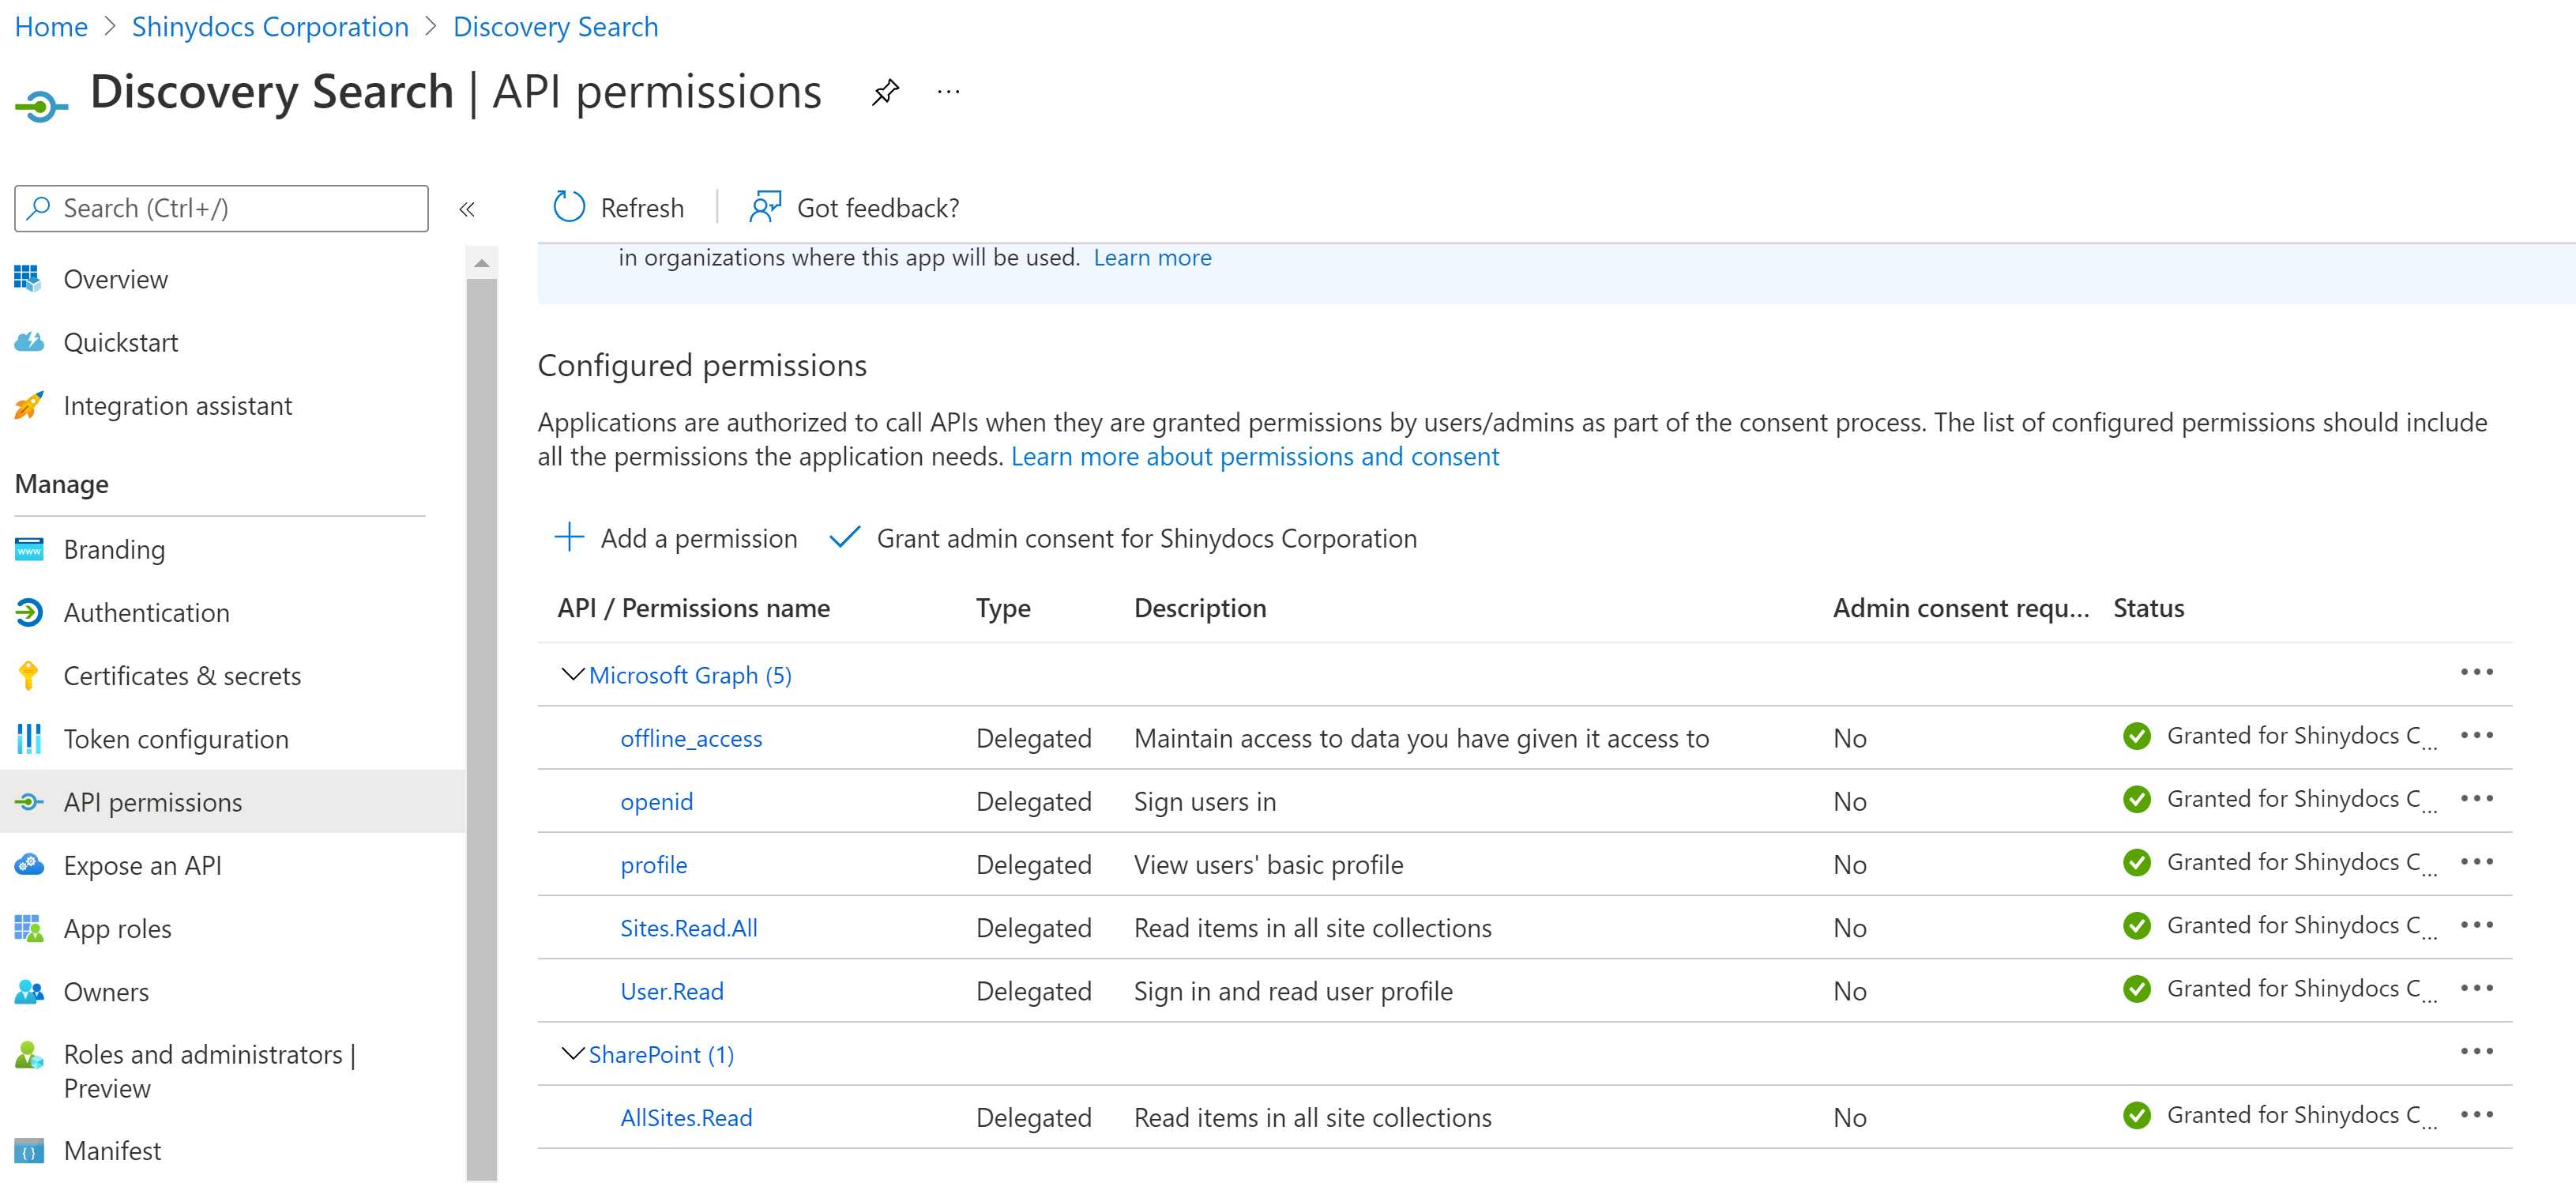The width and height of the screenshot is (2576, 1183).
Task: Open the ellipsis menu beside the page title
Action: pos(948,93)
